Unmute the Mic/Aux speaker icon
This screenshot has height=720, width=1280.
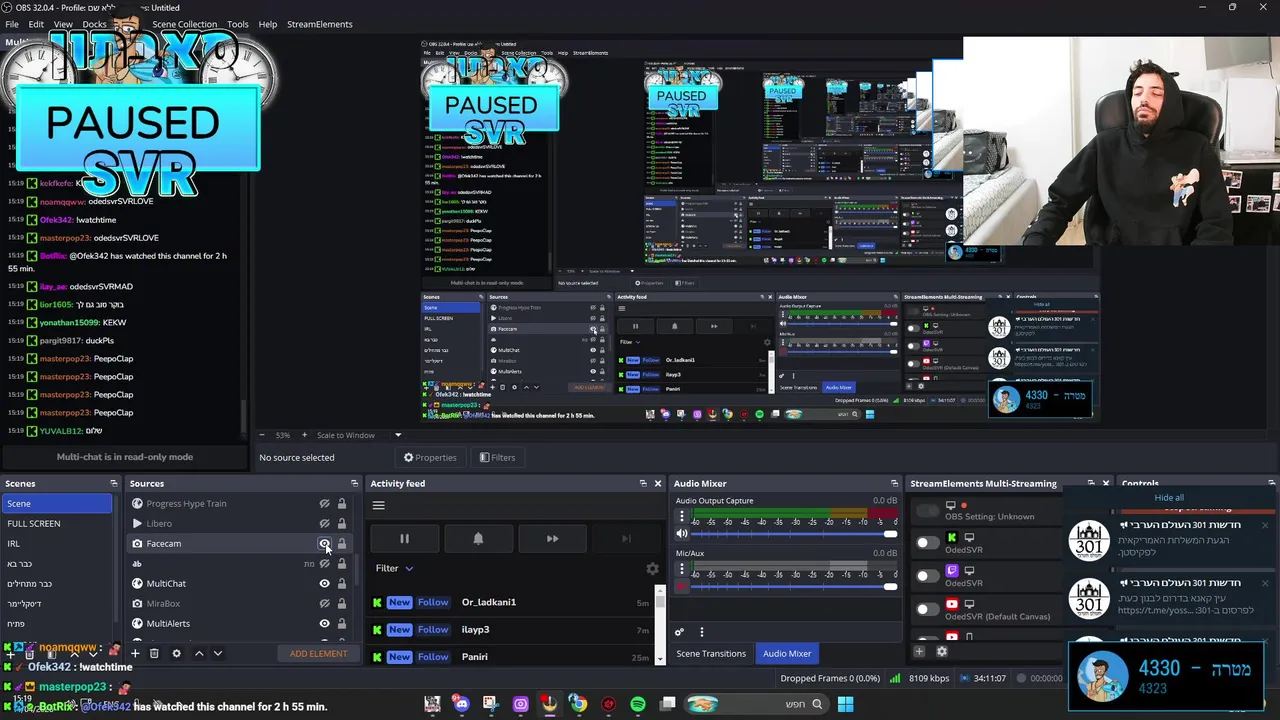click(682, 586)
